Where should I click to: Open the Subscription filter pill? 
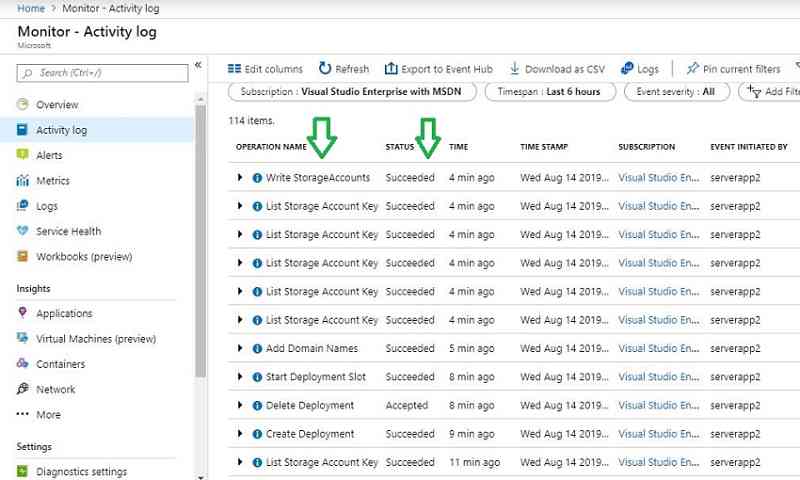pyautogui.click(x=352, y=92)
